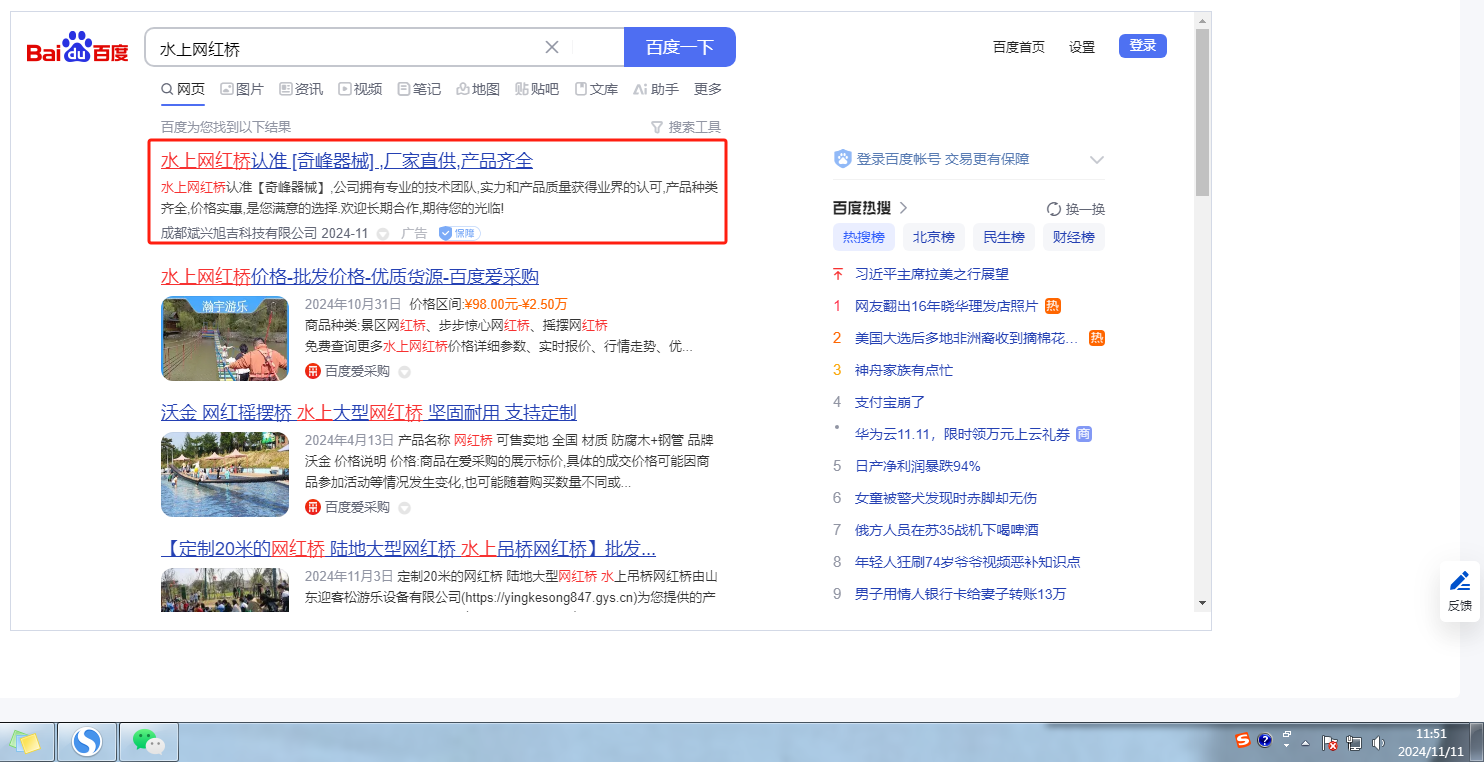Clear the search box with the X icon

[552, 47]
